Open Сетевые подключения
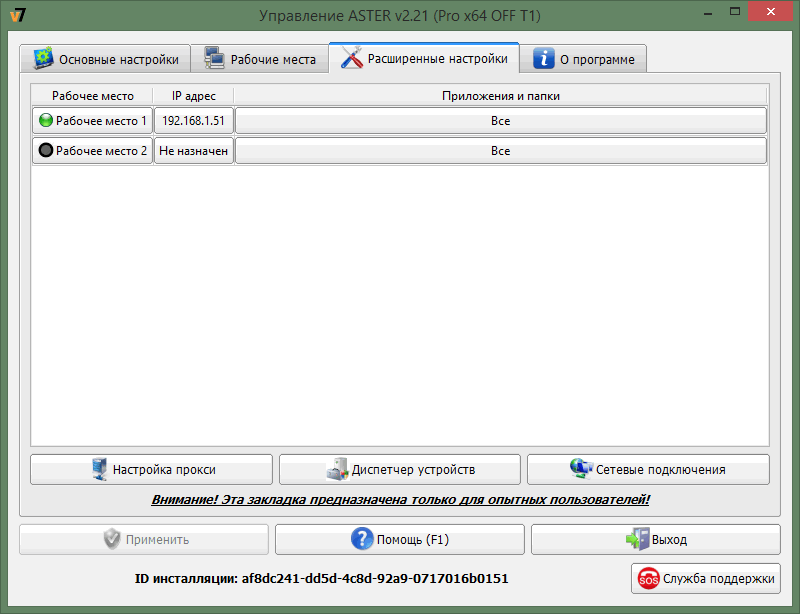Screen dimensions: 800x614 pyautogui.click(x=648, y=470)
